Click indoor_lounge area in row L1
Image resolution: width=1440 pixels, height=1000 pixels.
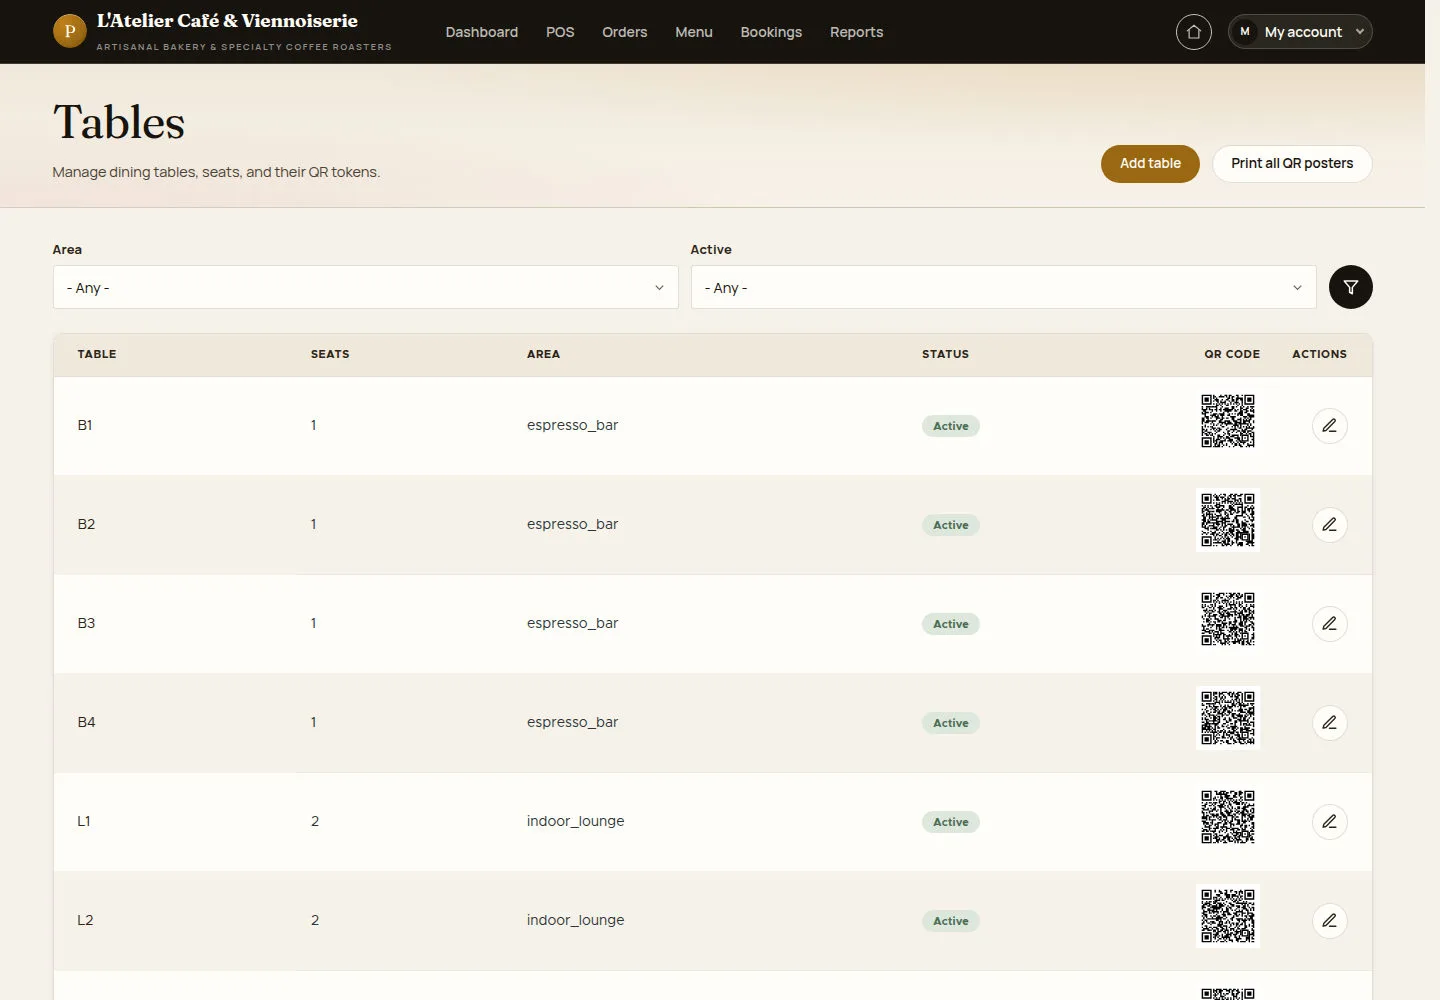pyautogui.click(x=575, y=821)
